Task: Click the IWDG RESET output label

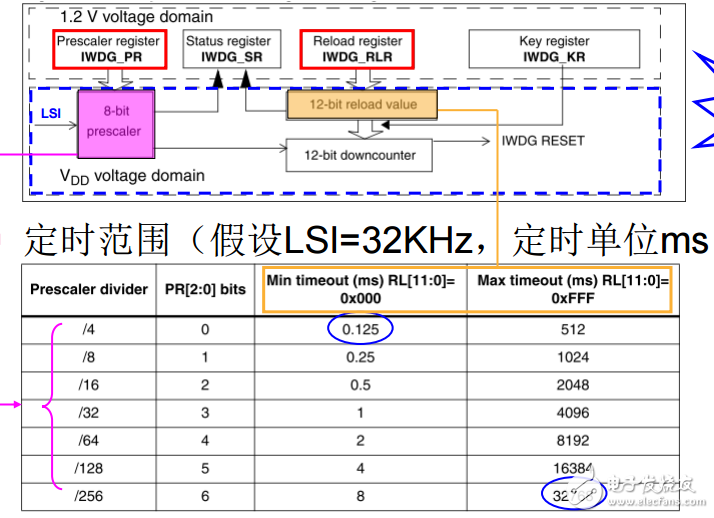Action: 542,141
